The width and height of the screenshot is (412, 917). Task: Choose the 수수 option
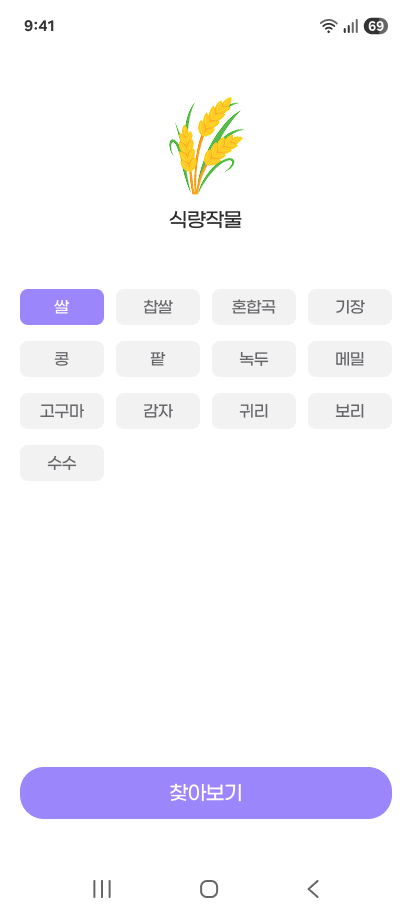(x=62, y=463)
